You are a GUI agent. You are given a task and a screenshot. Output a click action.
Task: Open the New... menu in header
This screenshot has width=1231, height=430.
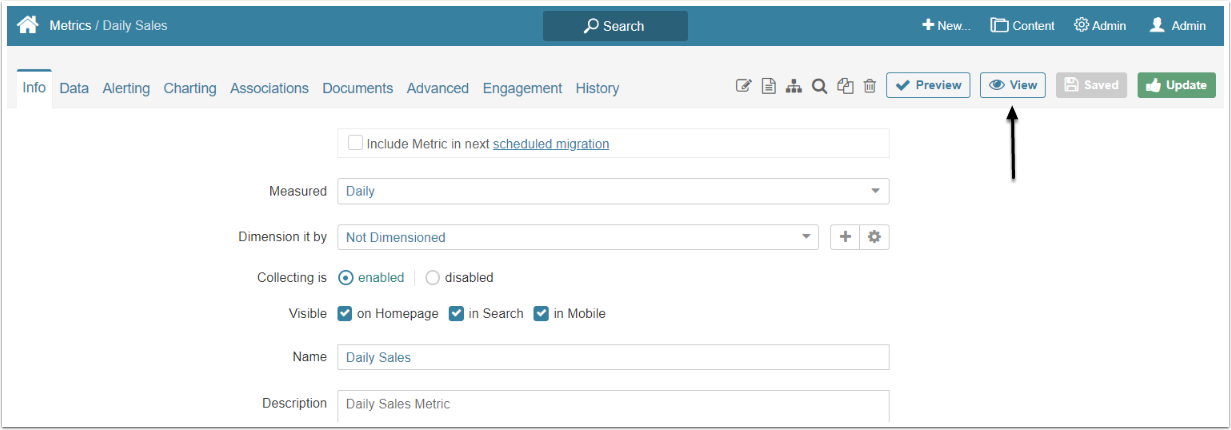point(946,26)
